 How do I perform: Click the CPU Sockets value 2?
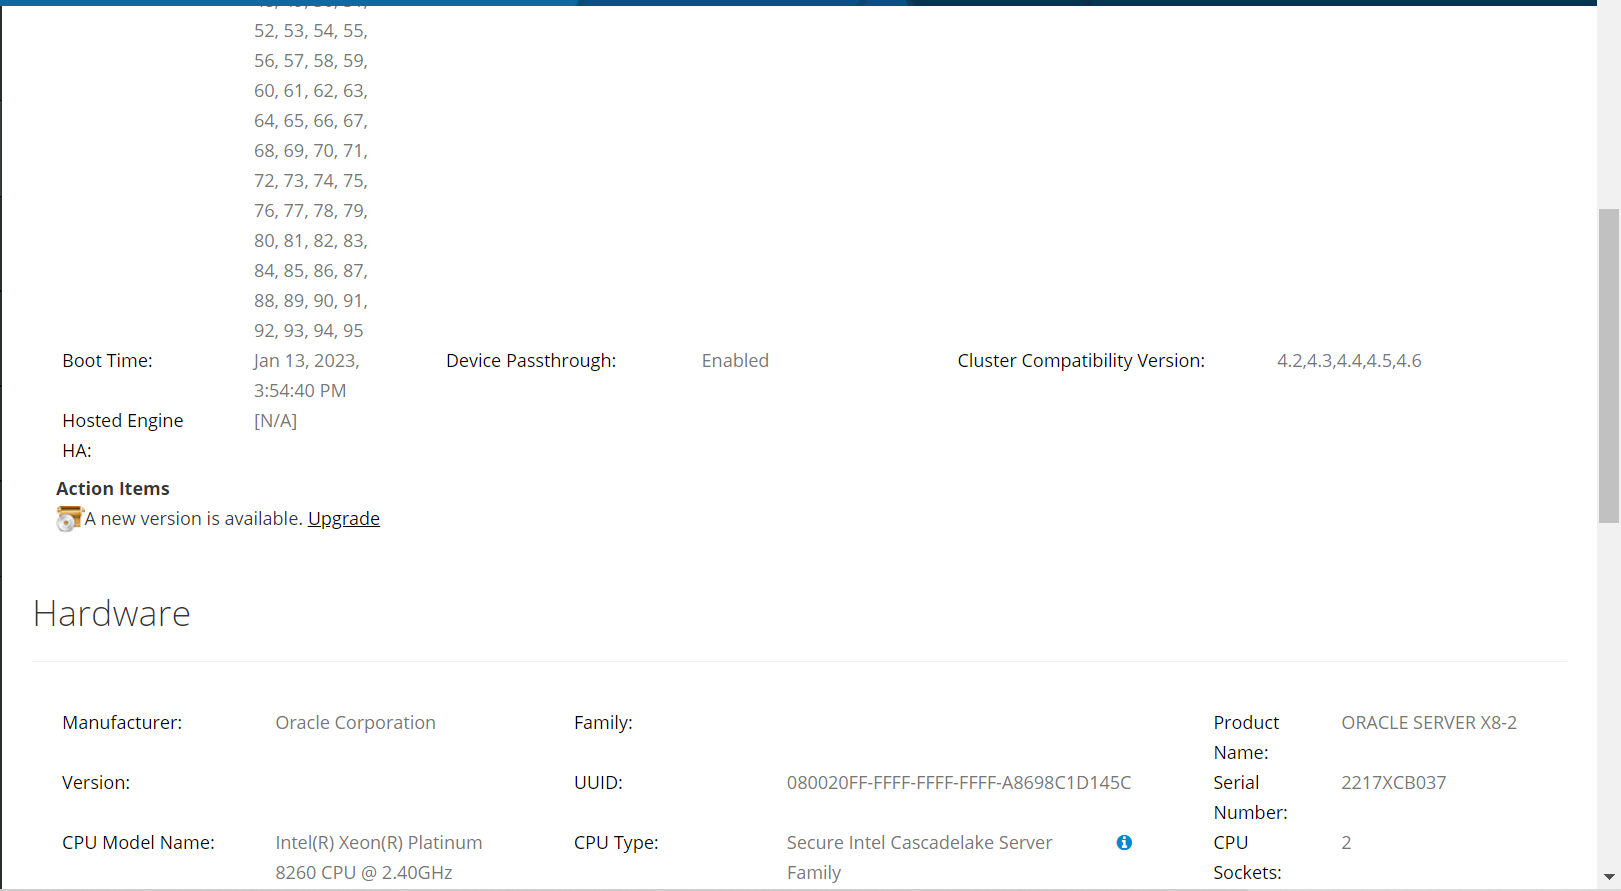click(1346, 843)
